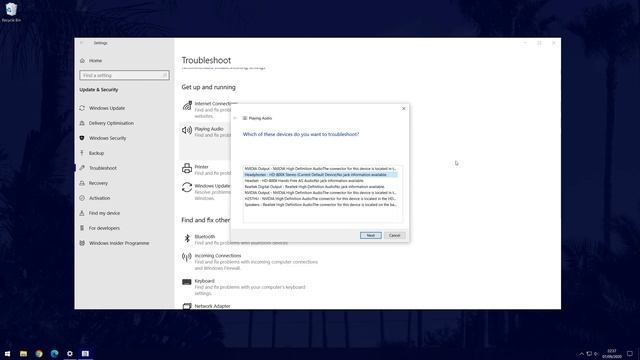Open Microsoft Edge from taskbar
The height and width of the screenshot is (360, 640).
point(54,353)
